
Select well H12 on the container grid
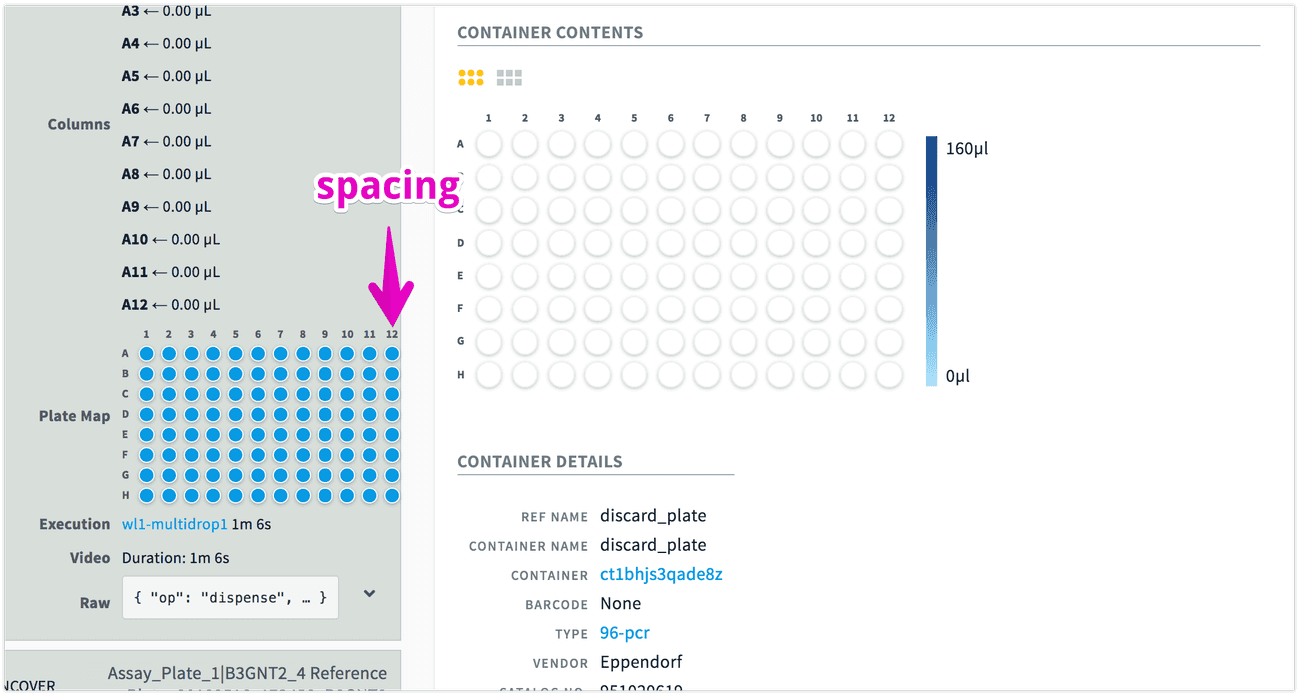click(x=889, y=374)
